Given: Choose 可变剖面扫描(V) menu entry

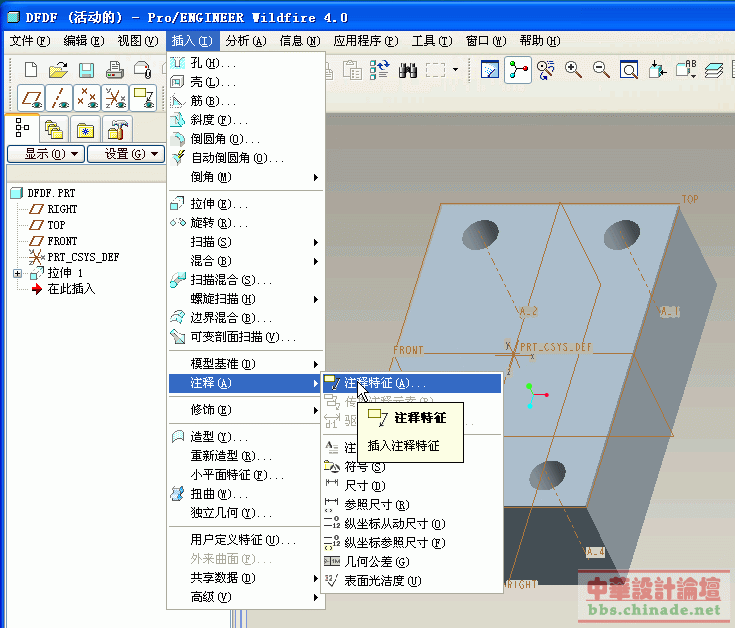Looking at the screenshot, I should point(246,336).
